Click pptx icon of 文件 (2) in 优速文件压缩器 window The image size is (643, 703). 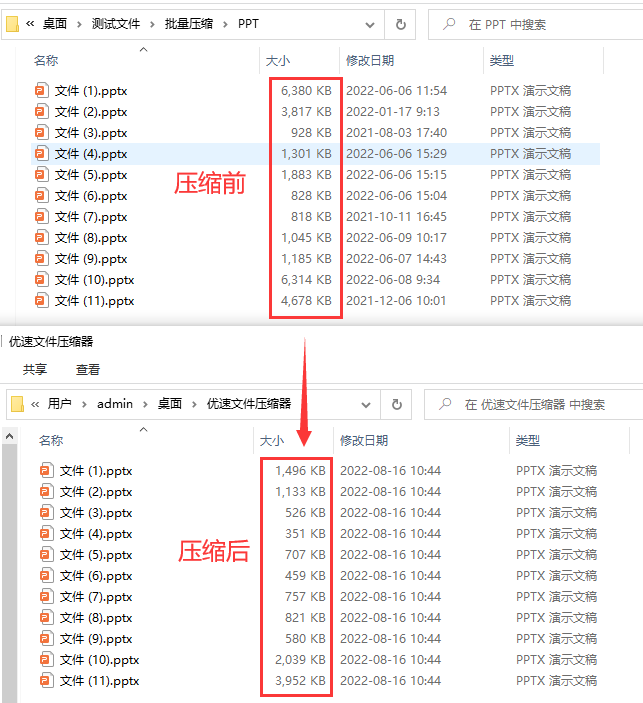tap(47, 492)
